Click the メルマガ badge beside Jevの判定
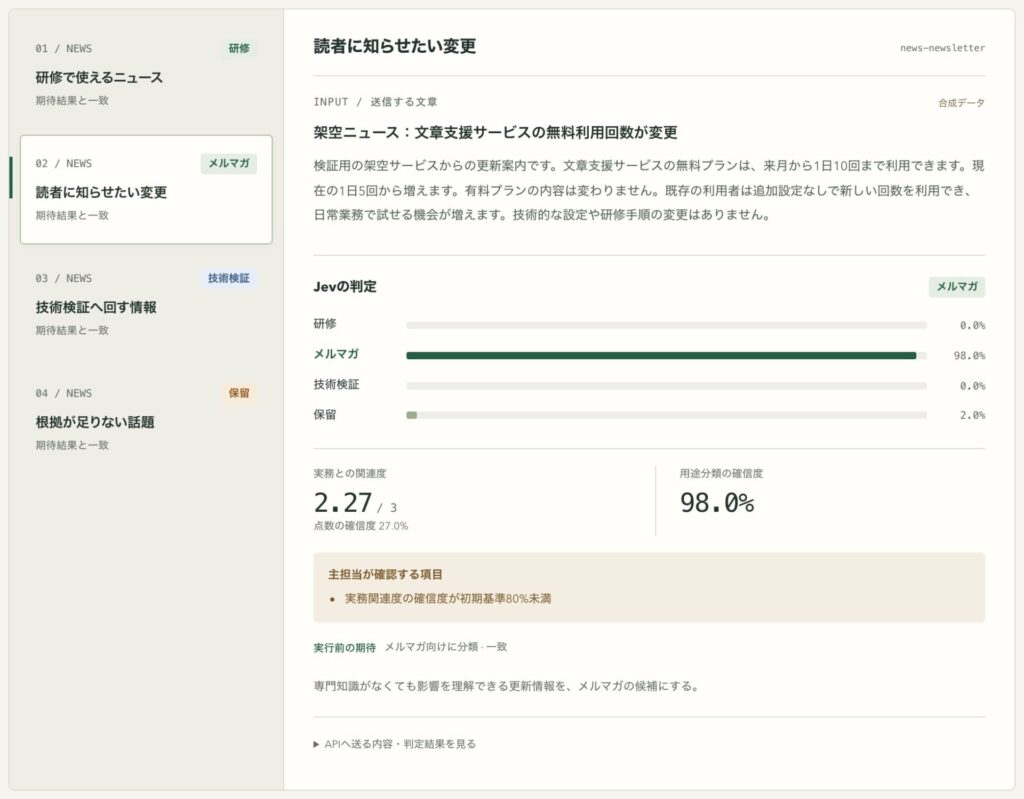 [x=957, y=286]
